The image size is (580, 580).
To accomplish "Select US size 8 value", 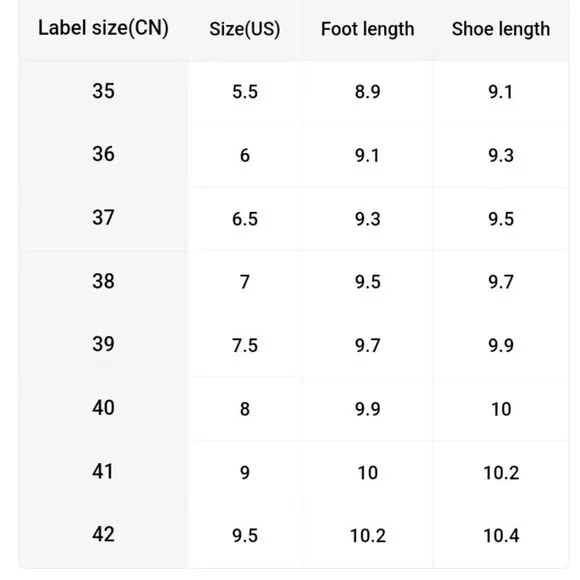I will point(245,409).
